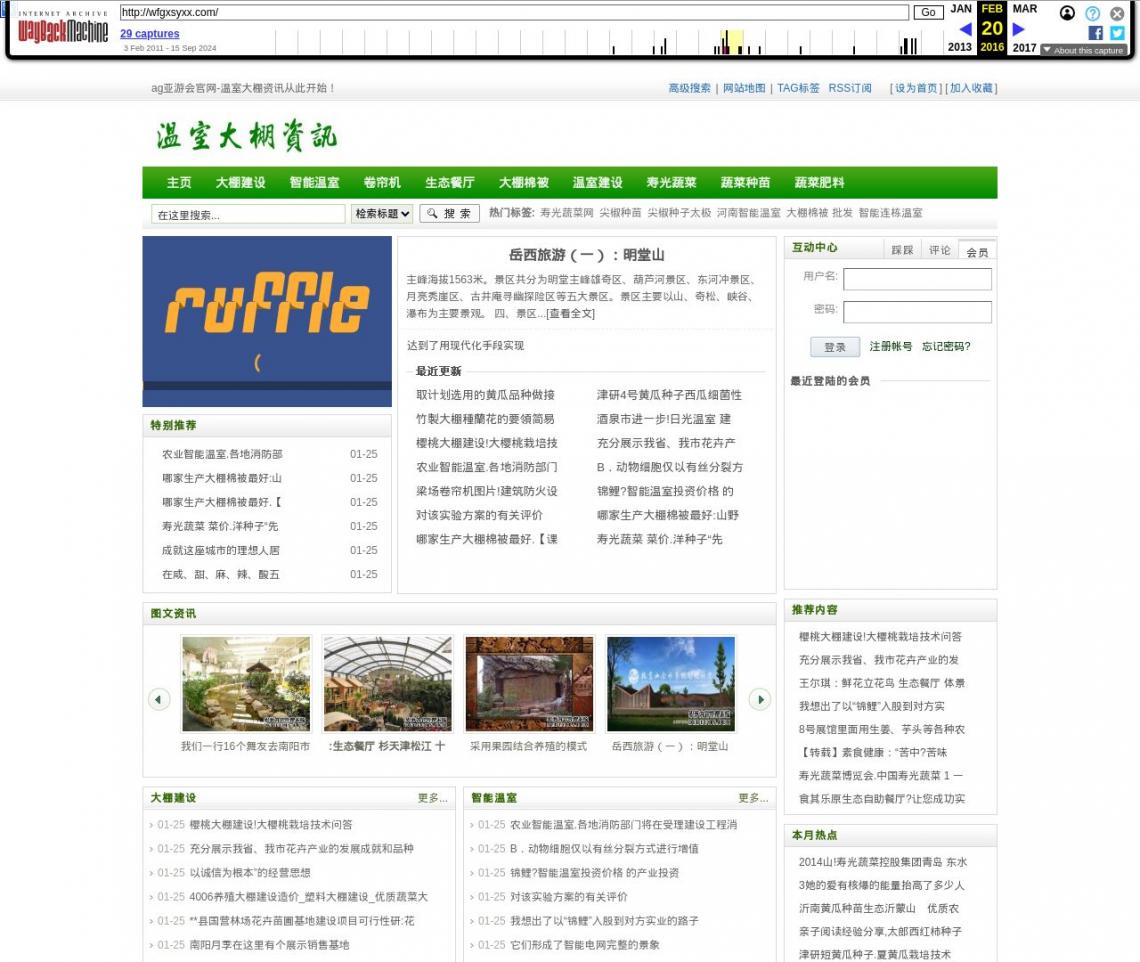Select MAR in capture calendar
1140x962 pixels.
point(1024,9)
